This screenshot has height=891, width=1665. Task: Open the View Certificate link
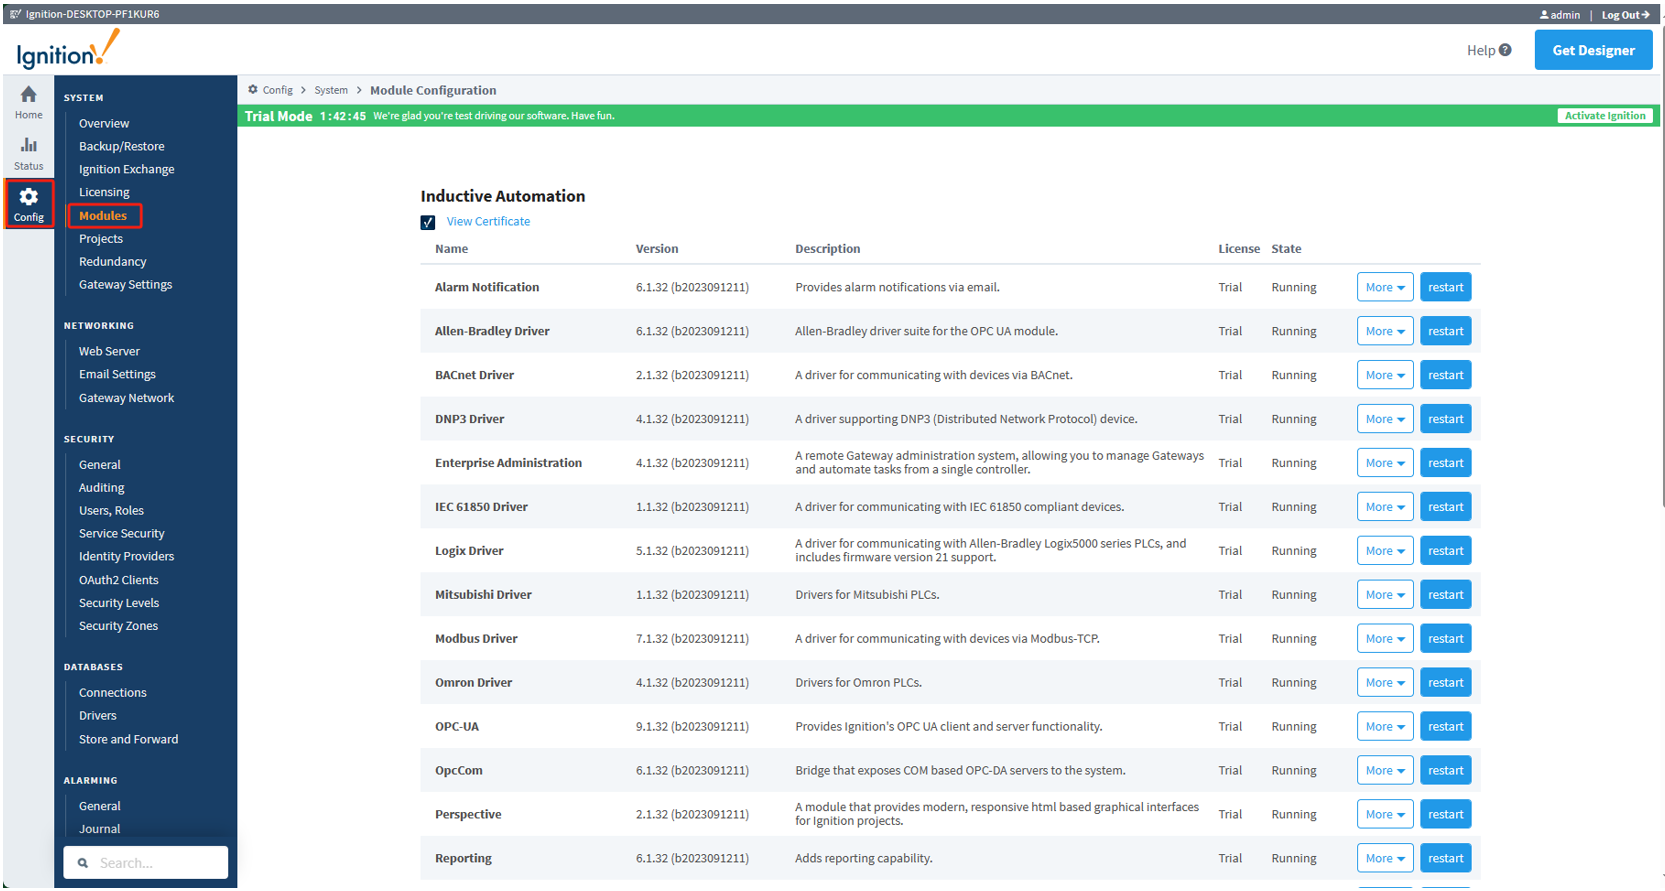pyautogui.click(x=488, y=222)
